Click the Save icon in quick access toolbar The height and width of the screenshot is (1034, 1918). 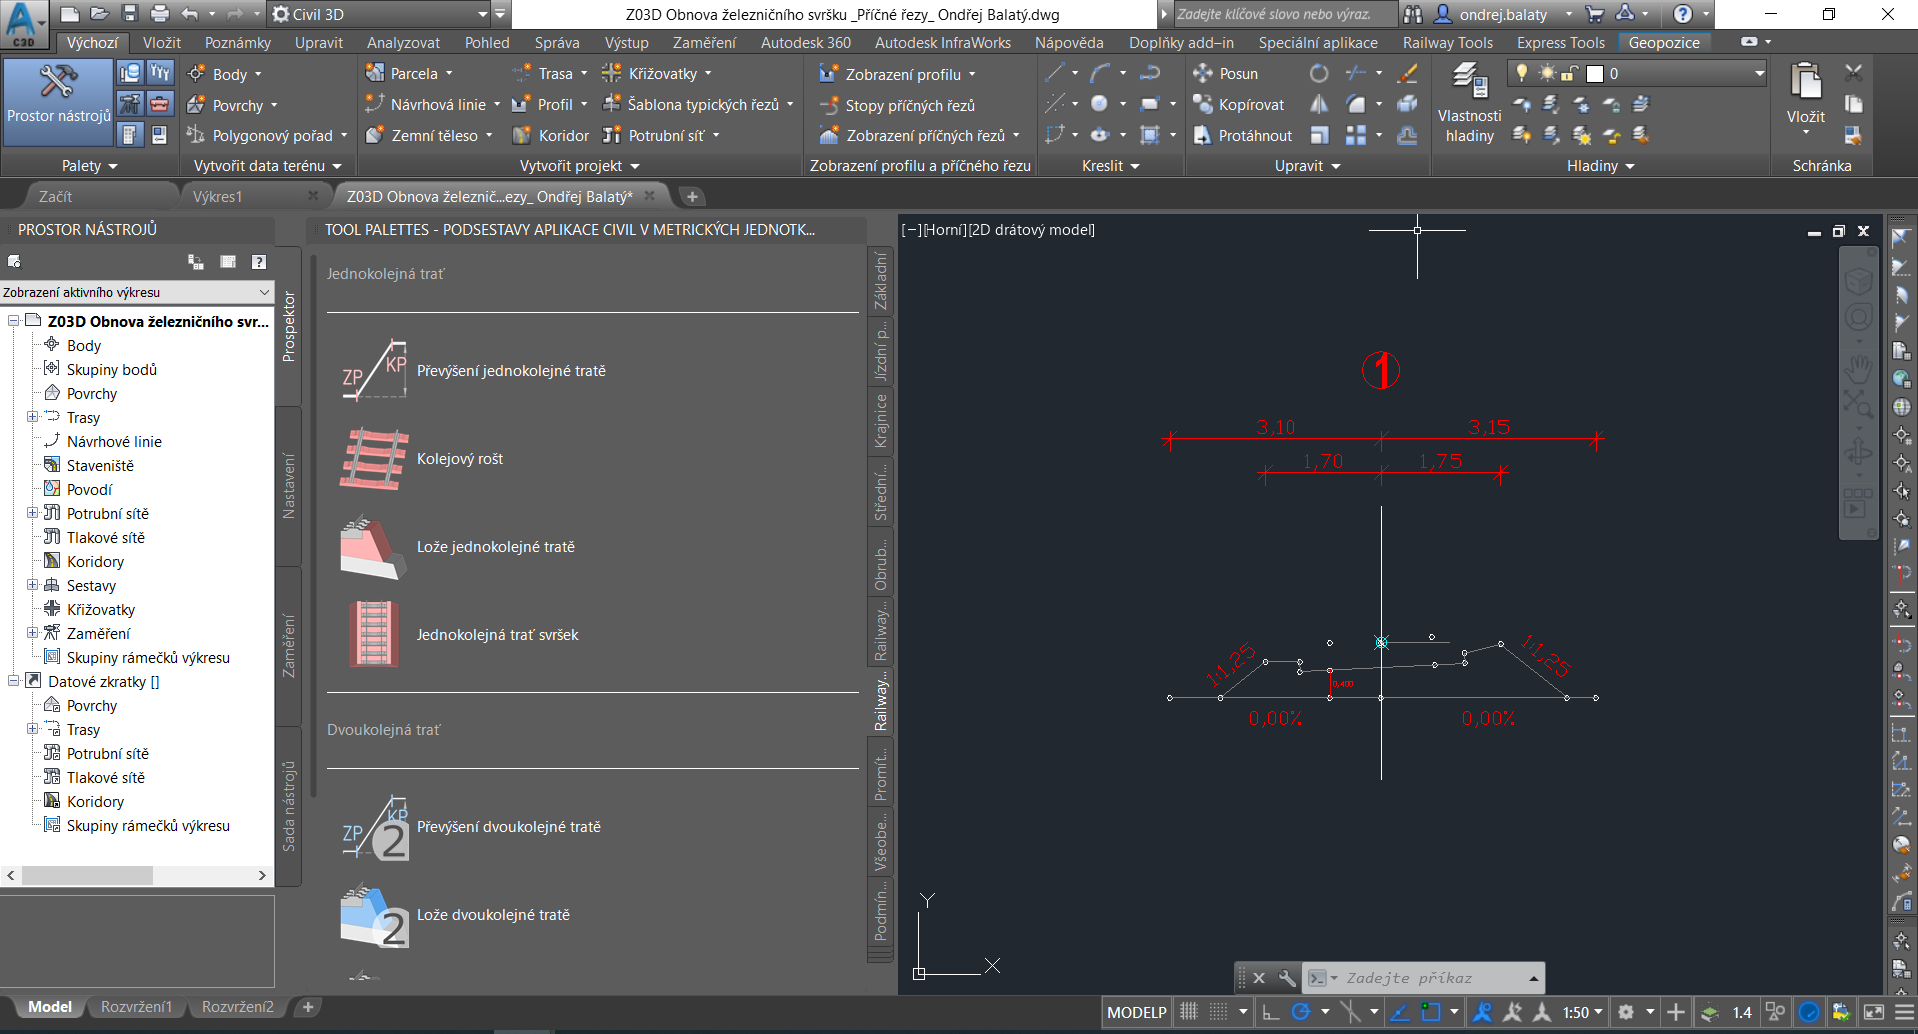click(x=129, y=14)
